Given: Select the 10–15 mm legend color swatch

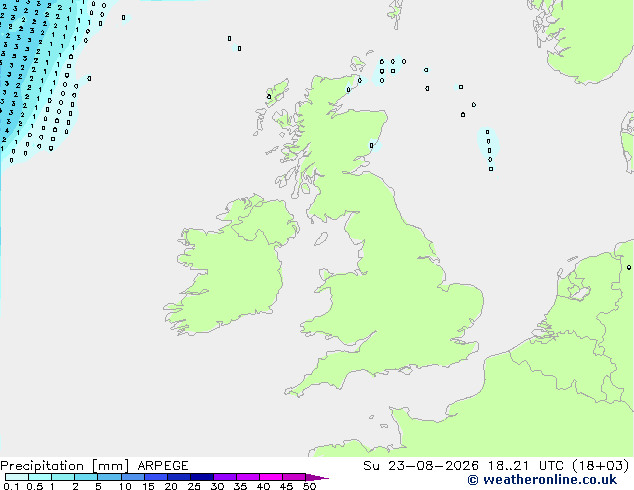Looking at the screenshot, I should click(133, 477).
